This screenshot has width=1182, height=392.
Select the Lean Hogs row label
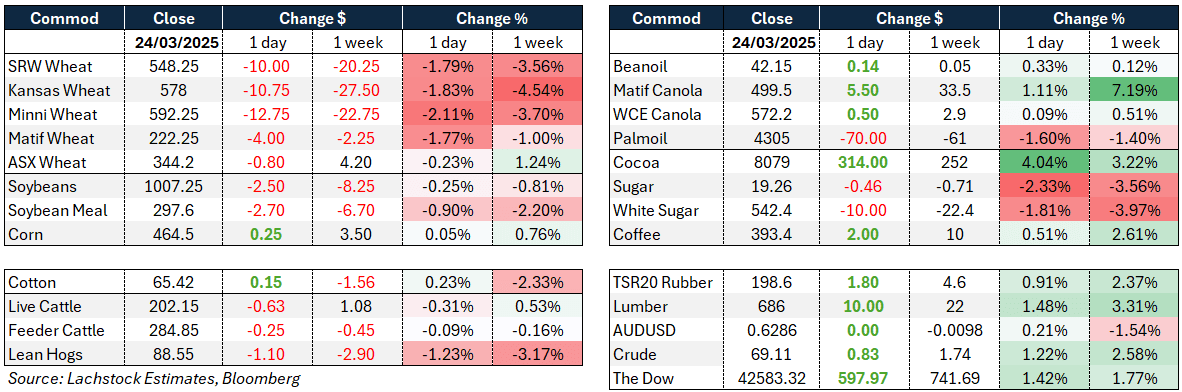45,354
